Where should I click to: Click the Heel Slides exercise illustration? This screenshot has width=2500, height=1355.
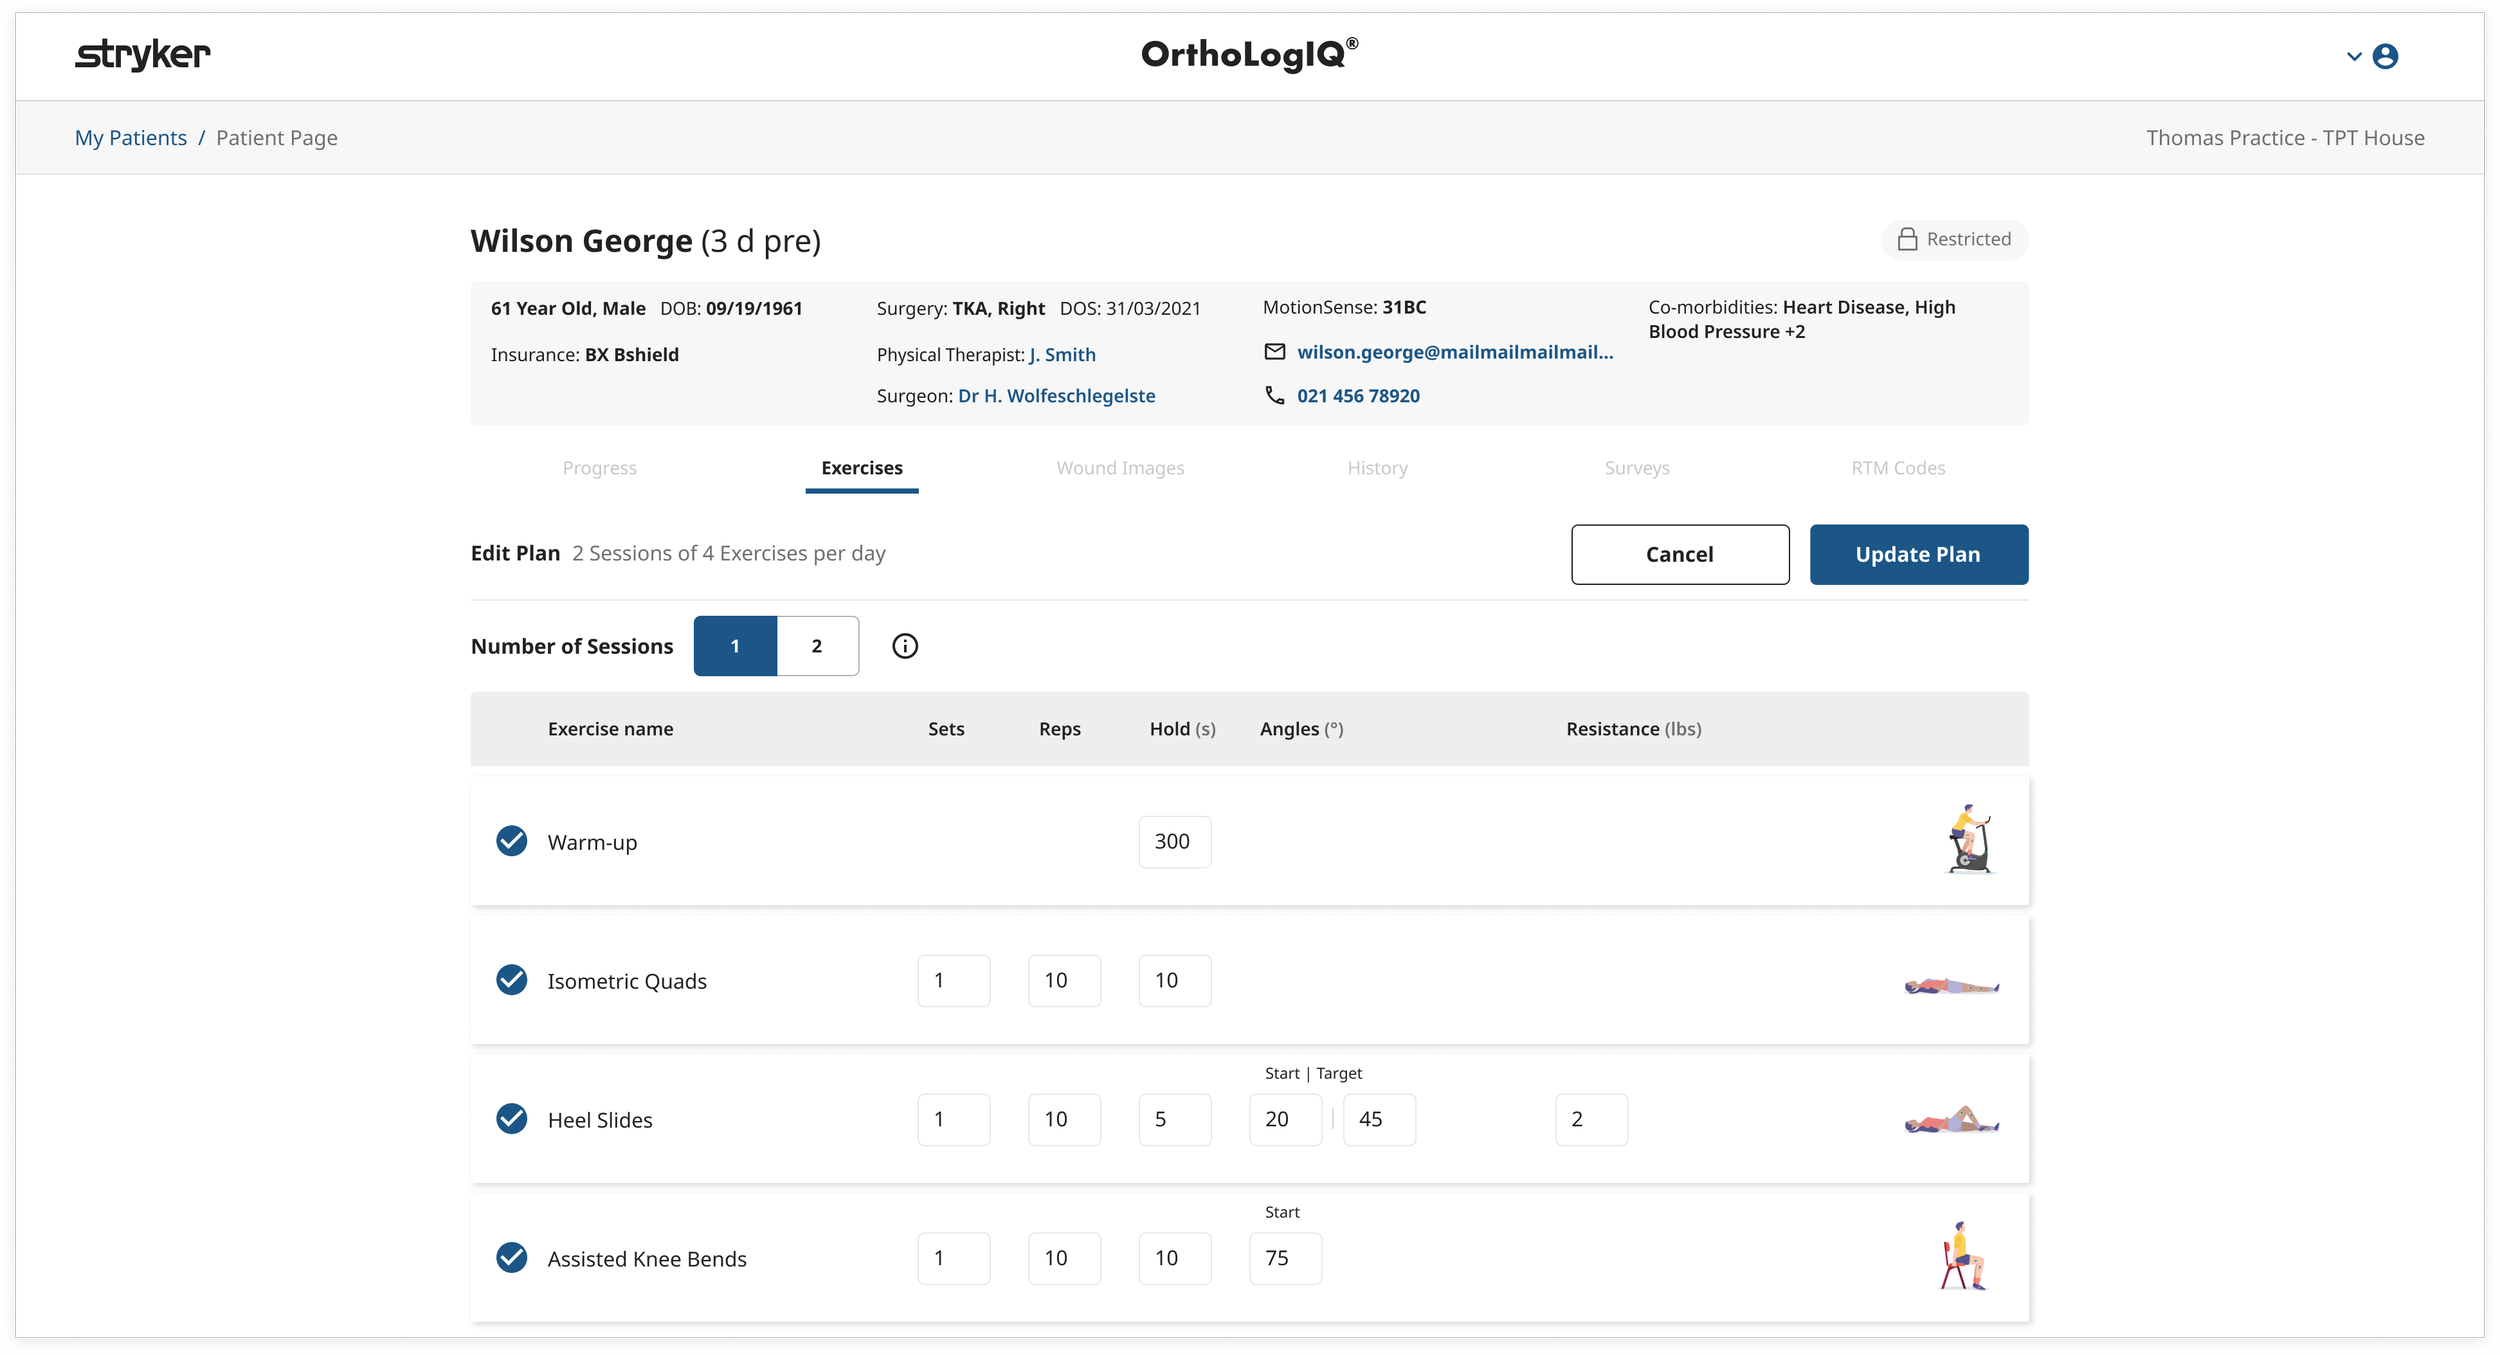[1951, 1120]
